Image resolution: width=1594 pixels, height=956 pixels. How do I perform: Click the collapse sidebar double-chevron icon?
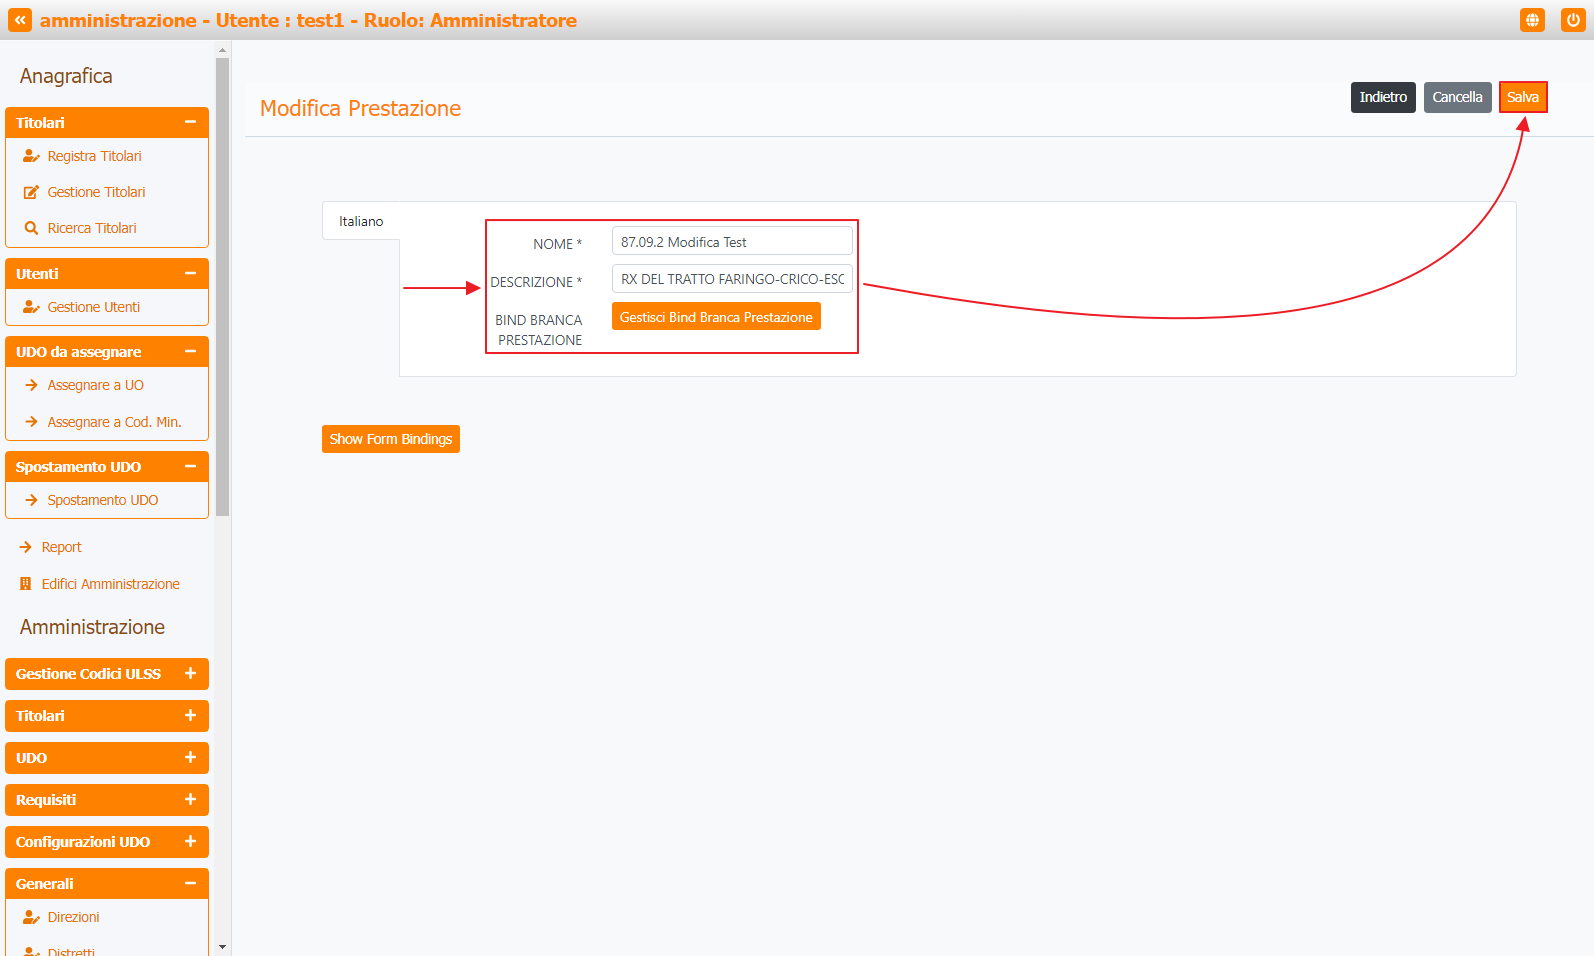[x=20, y=20]
